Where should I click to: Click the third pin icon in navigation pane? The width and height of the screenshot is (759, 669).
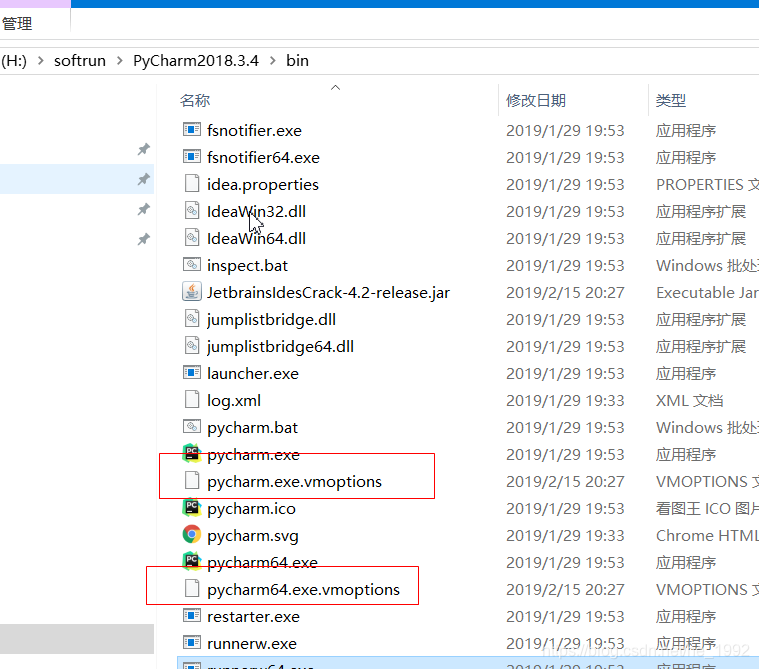pos(143,210)
